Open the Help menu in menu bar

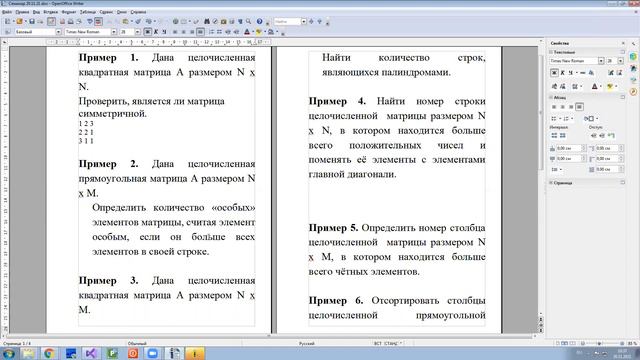click(138, 12)
